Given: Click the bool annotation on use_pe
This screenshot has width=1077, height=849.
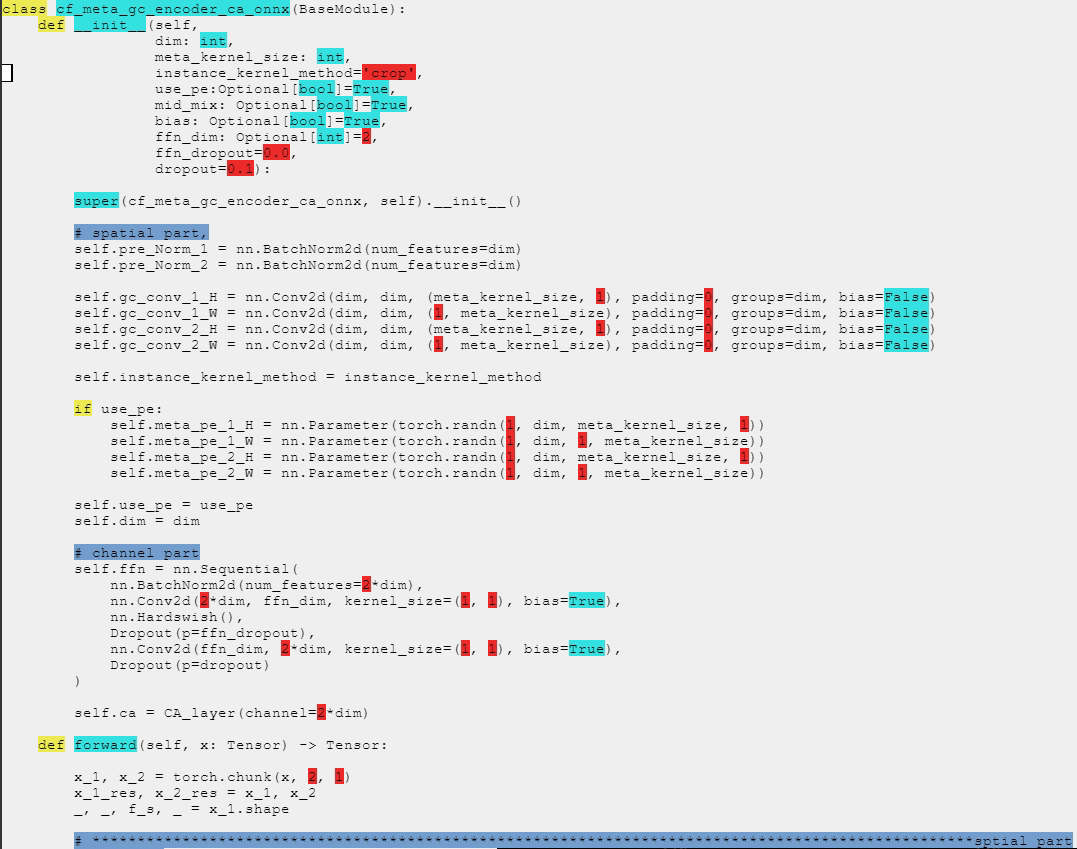Looking at the screenshot, I should 317,88.
